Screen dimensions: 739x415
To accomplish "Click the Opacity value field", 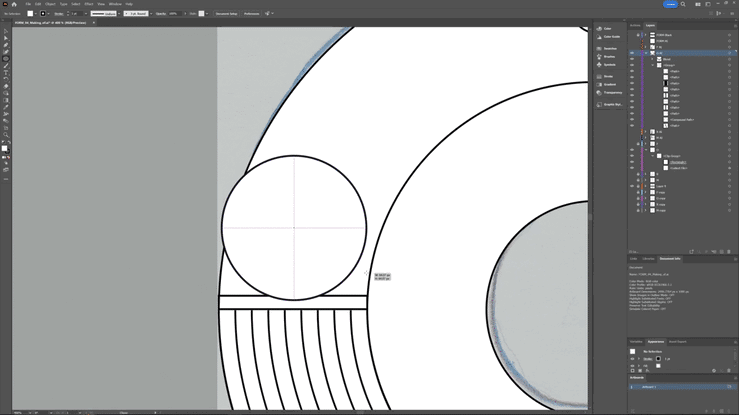I will 175,14.
